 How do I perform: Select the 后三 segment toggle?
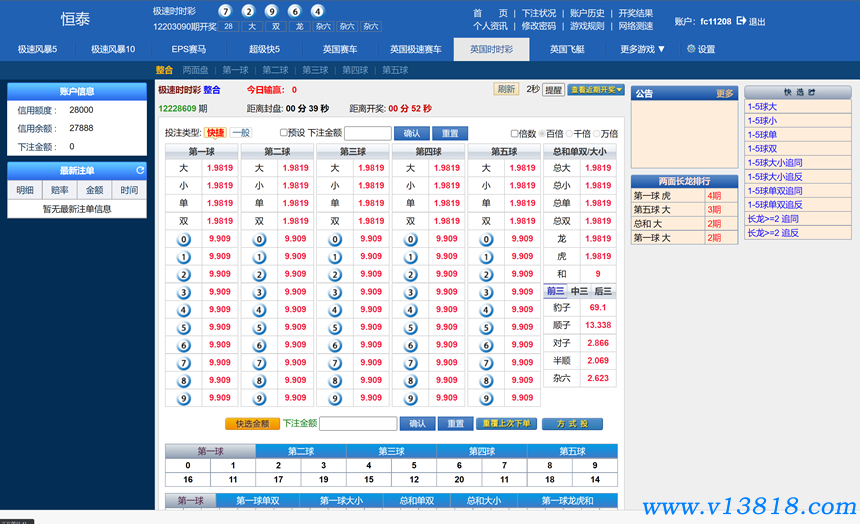pos(604,291)
